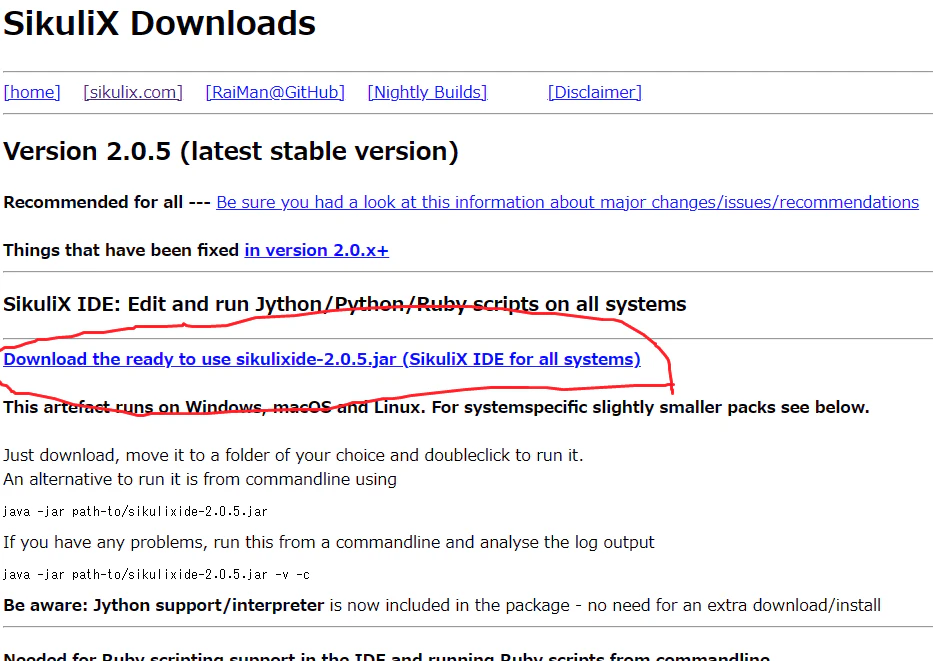The width and height of the screenshot is (933, 661).
Task: Go to the [Nightly Builds] link
Action: click(x=427, y=92)
